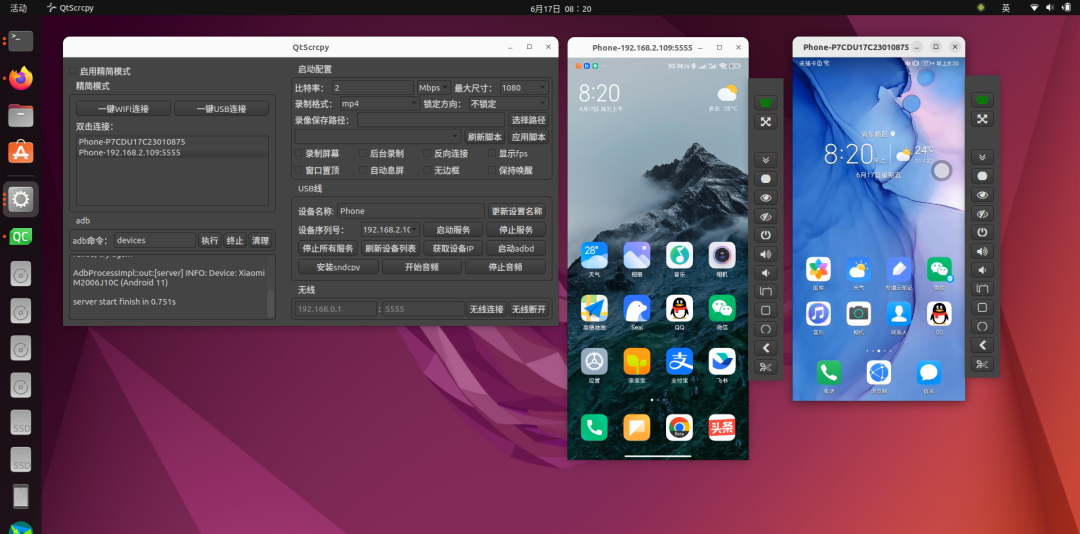Check the 后台录制 option

(364, 153)
